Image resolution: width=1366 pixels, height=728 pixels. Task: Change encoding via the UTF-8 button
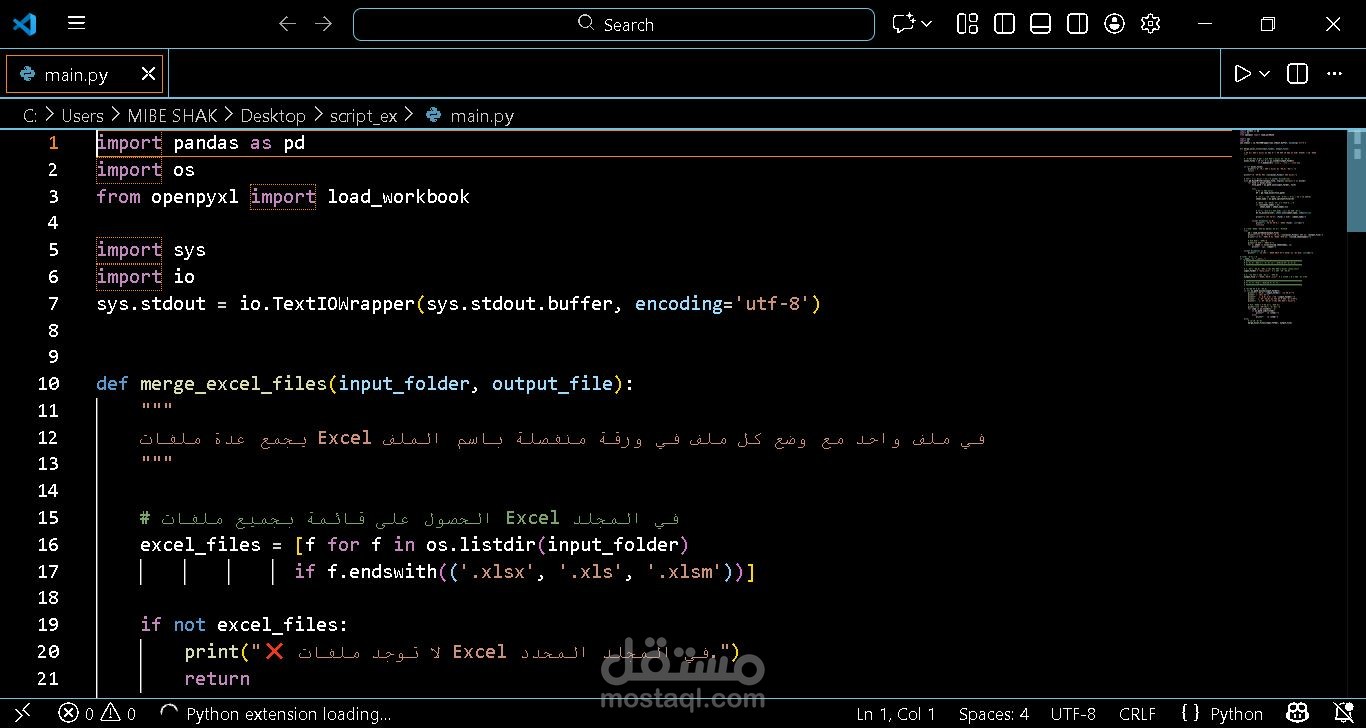[x=1073, y=714]
